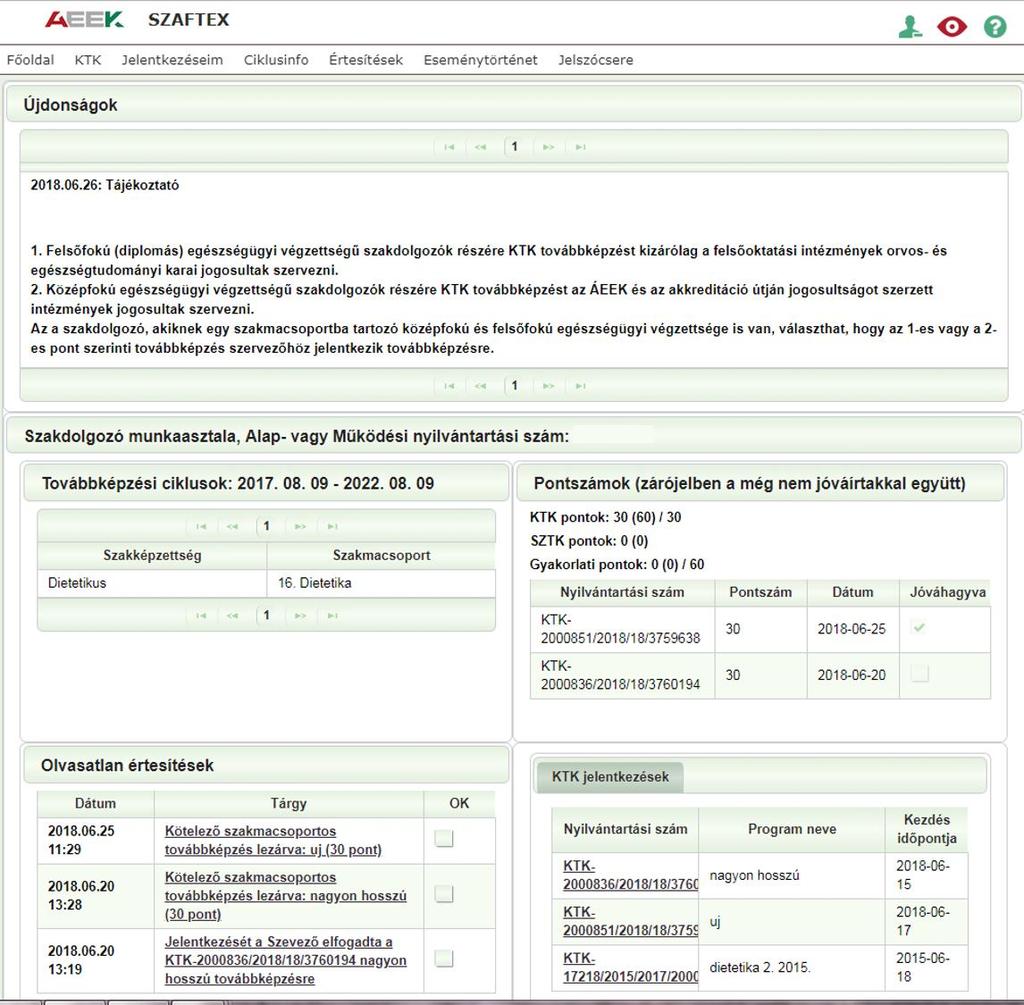
Task: Click previous-page arrow below Dietetikus row
Action: [x=232, y=615]
